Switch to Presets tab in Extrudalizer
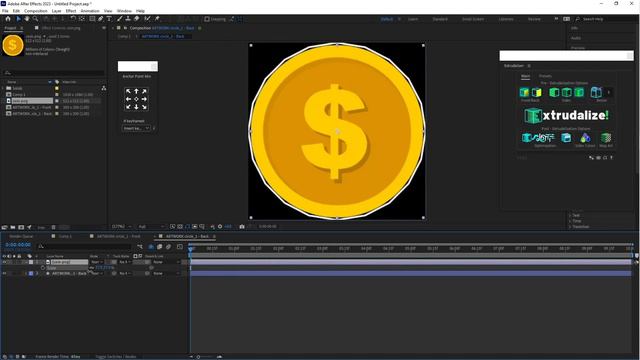Screen dimensions: 640x360 click(545, 76)
